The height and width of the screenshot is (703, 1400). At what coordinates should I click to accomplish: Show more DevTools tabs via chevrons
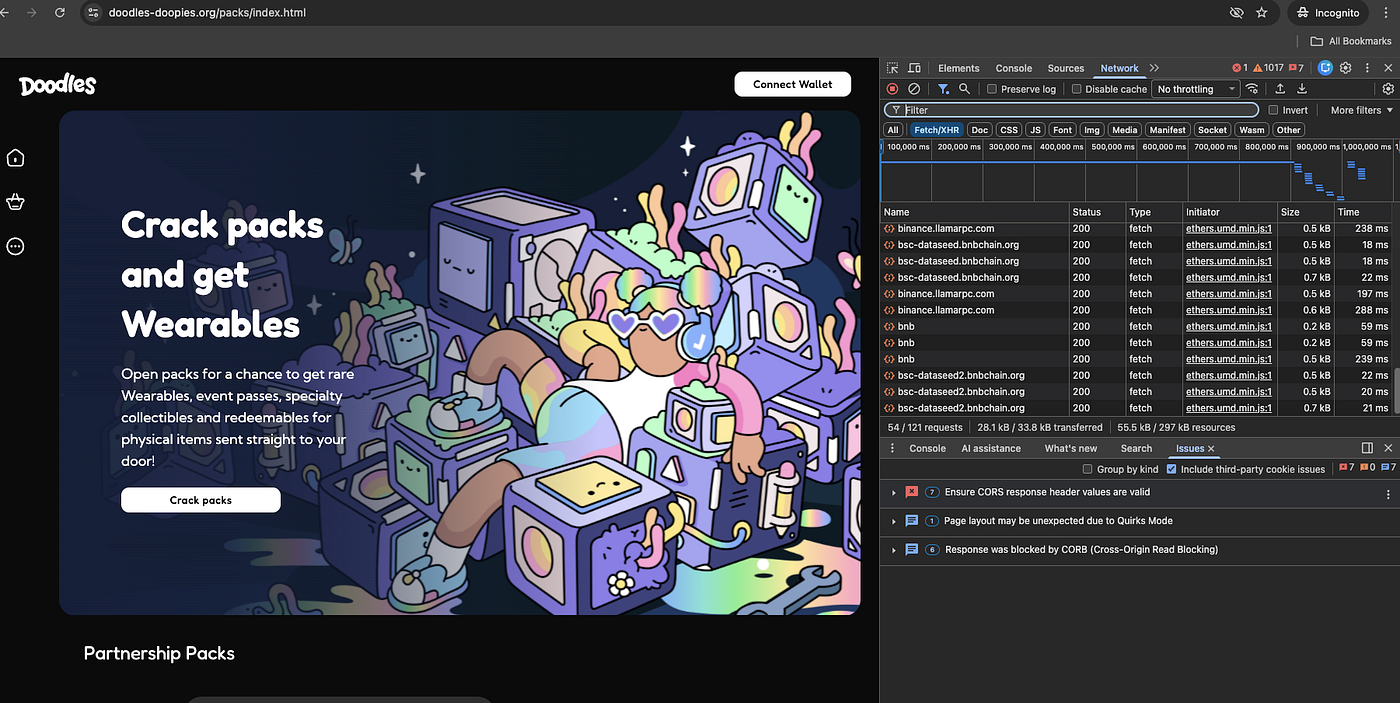click(x=1154, y=68)
